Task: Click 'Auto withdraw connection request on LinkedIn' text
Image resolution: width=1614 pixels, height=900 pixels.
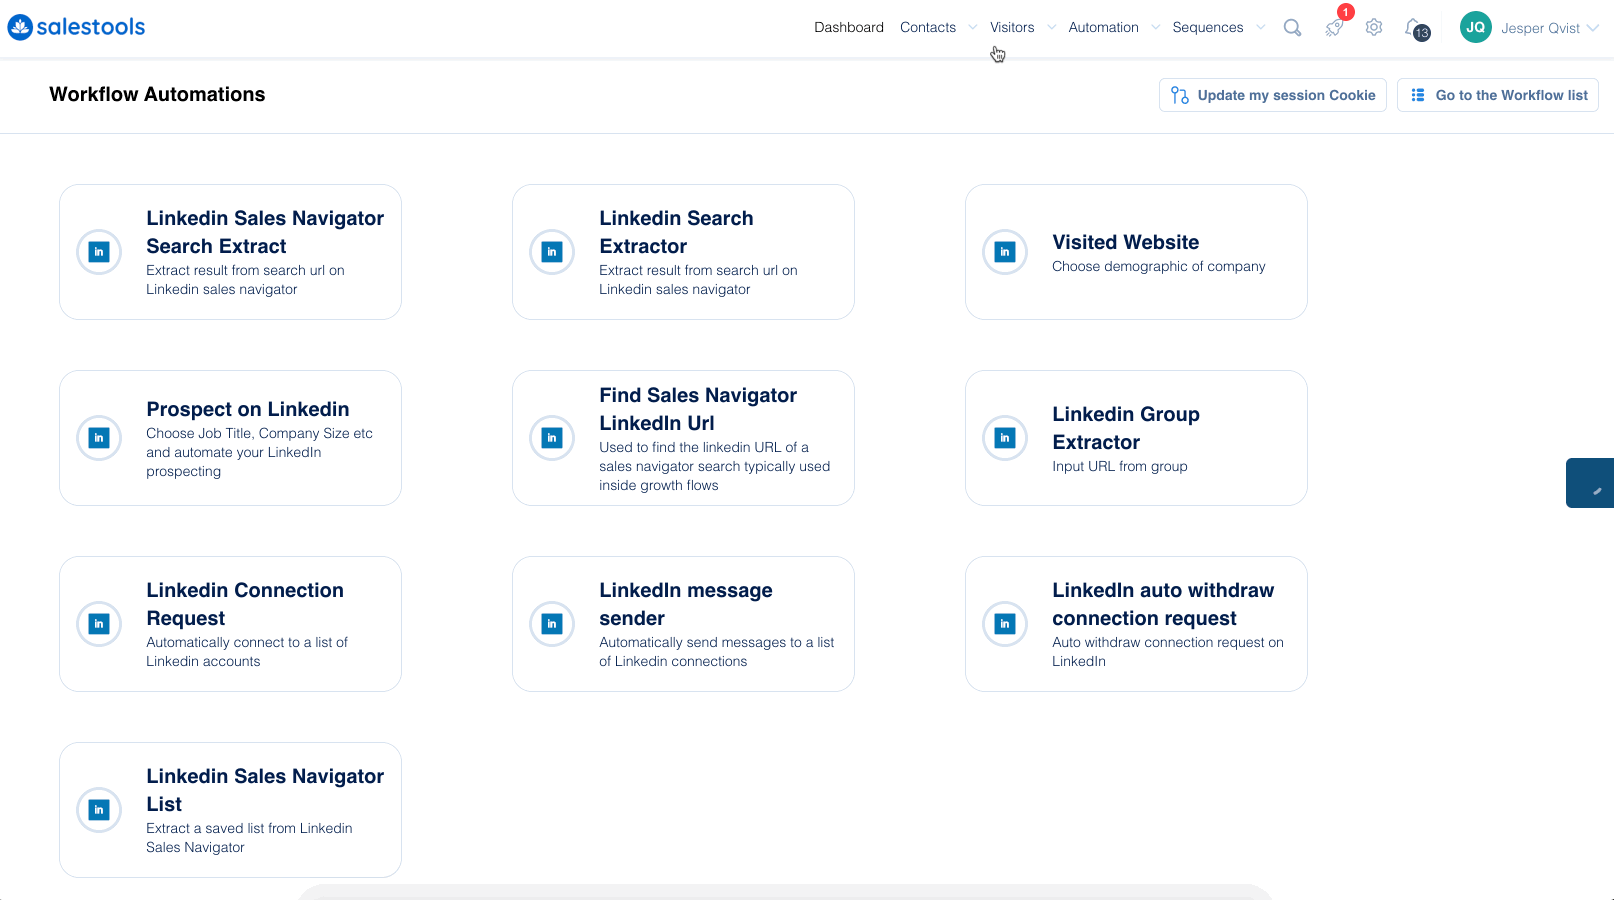Action: tap(1167, 652)
